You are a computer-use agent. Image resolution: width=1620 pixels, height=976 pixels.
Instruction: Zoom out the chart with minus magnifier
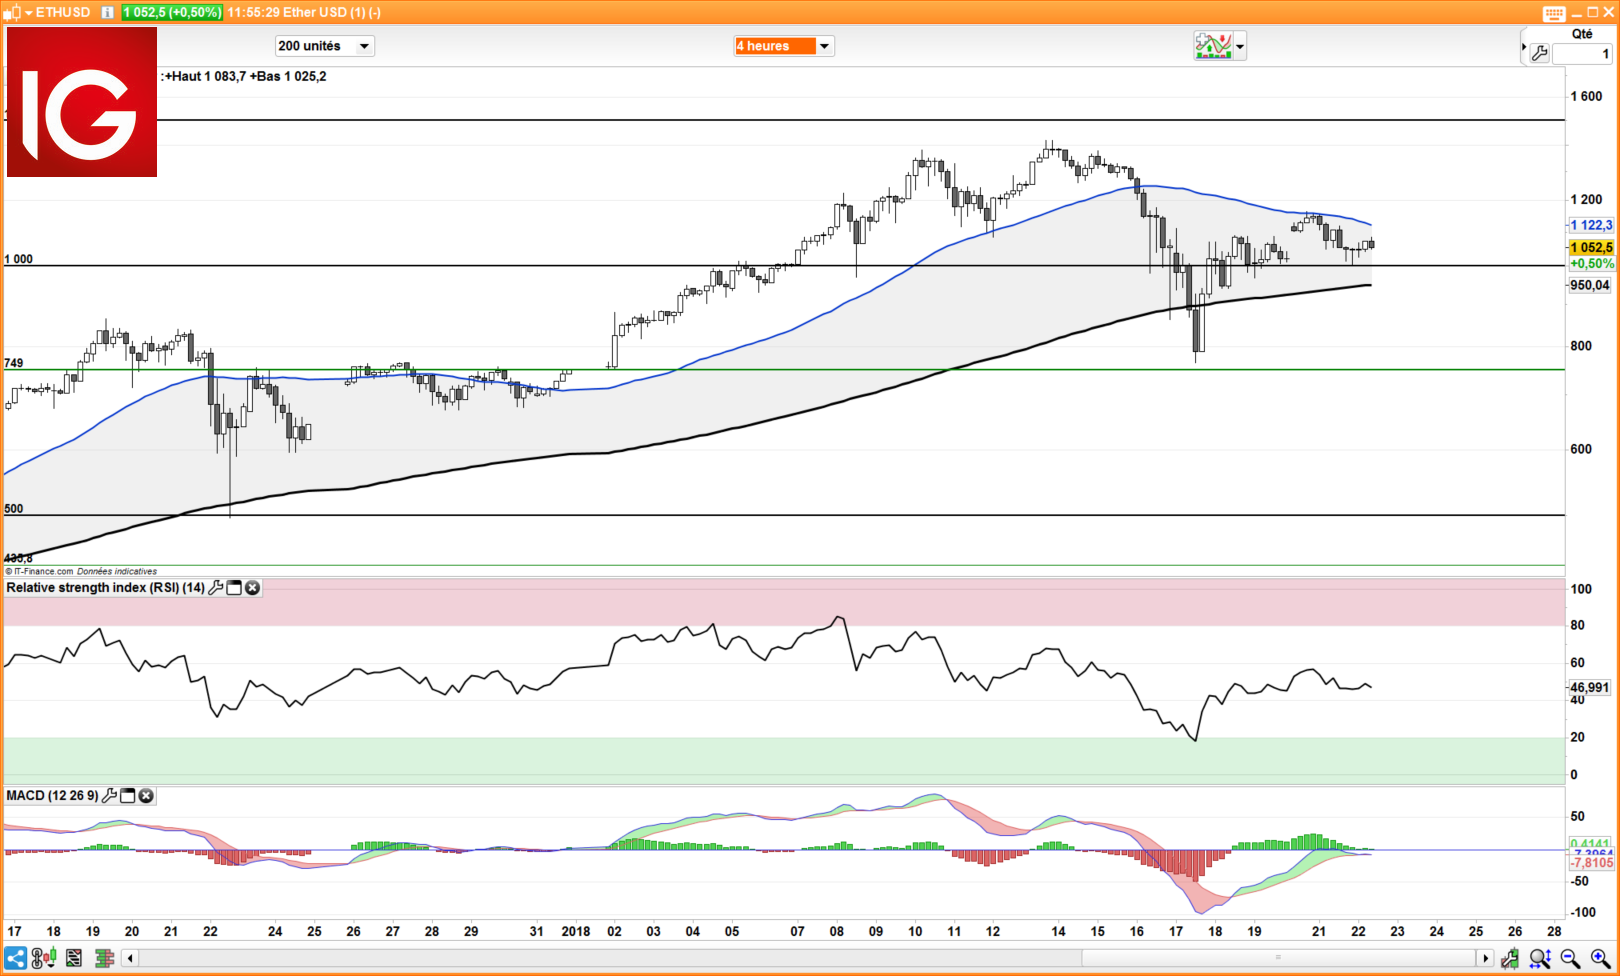click(1570, 958)
